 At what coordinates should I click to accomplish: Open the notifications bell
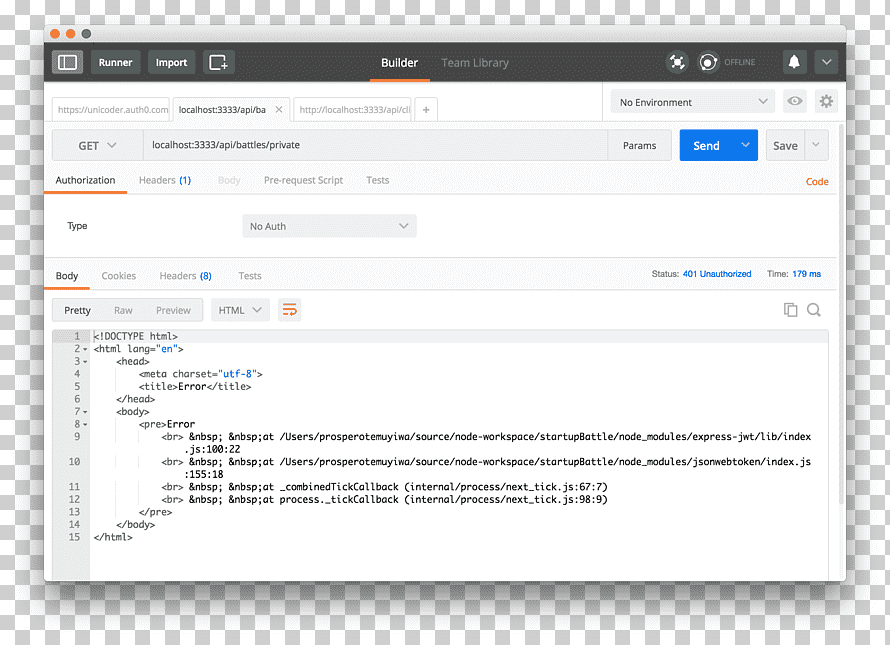click(x=794, y=62)
